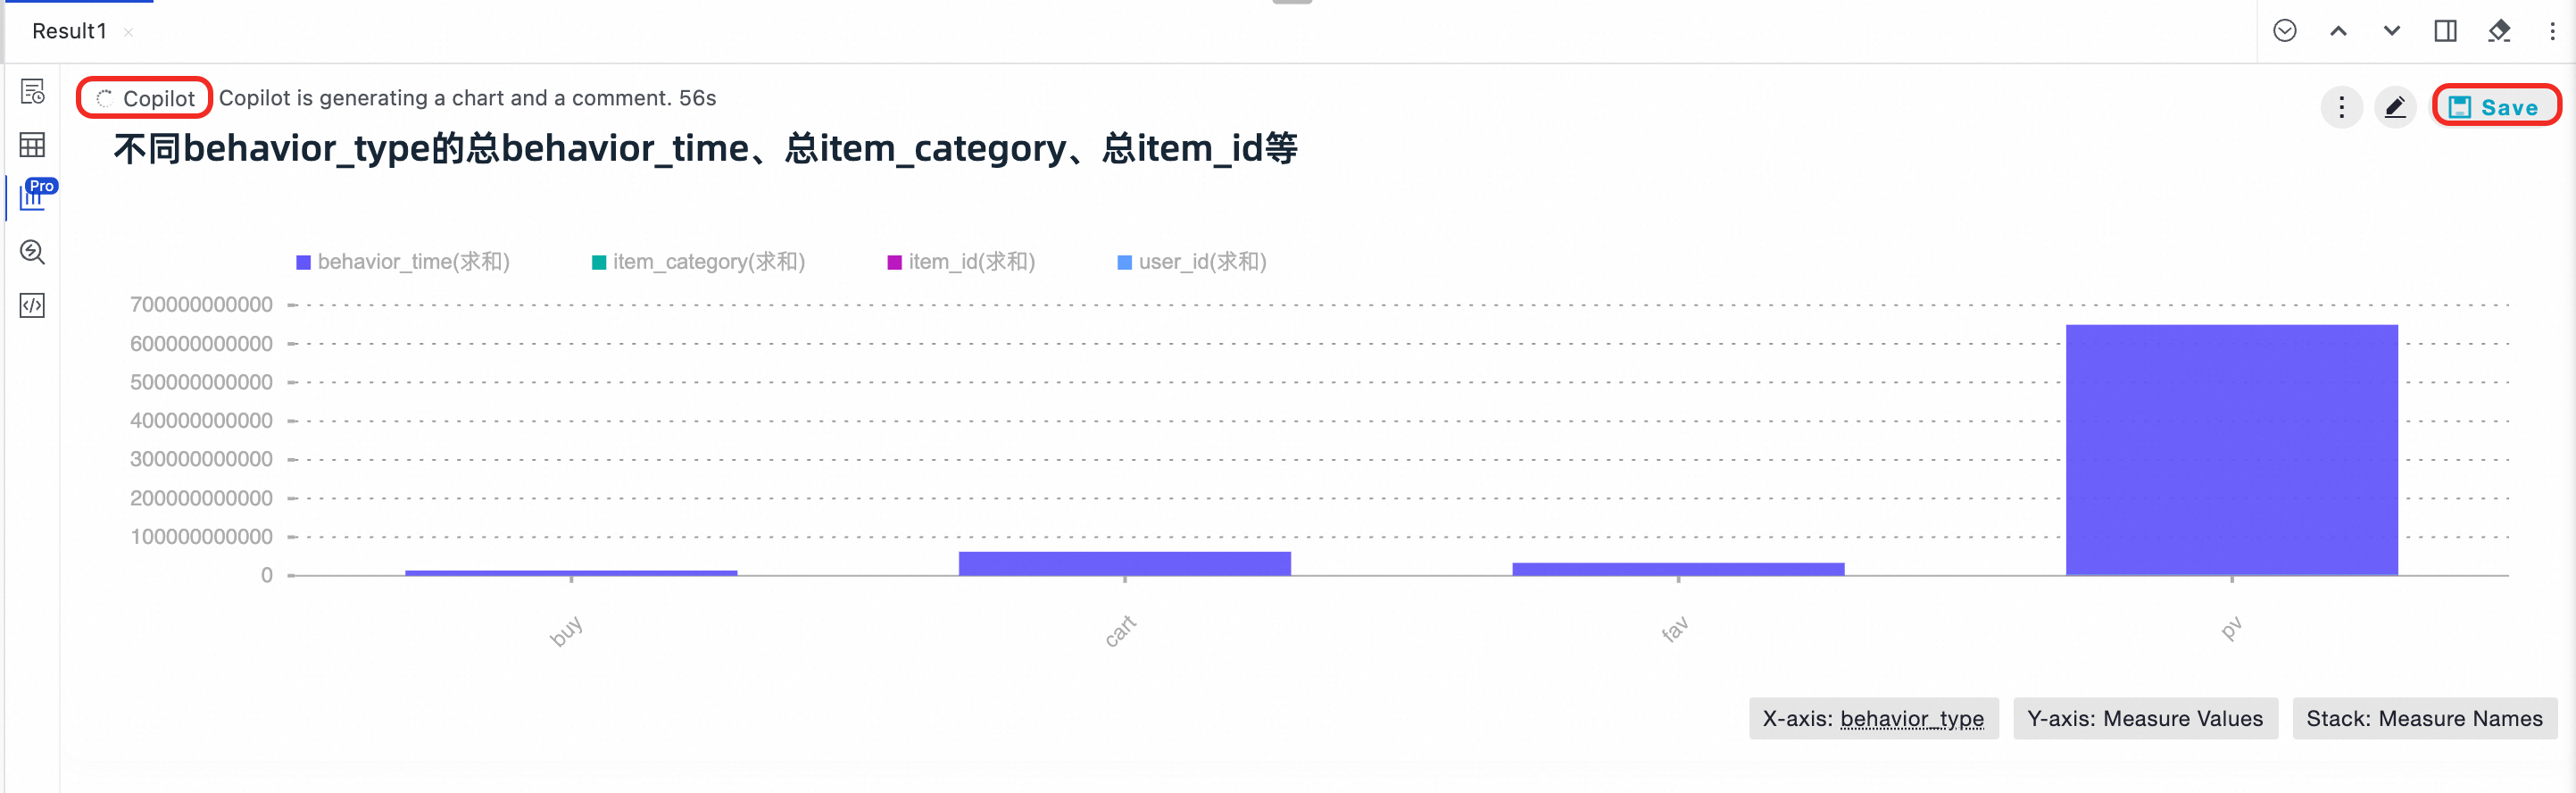Screen dimensions: 2576x793
Task: Expand panel with the down chevron
Action: 2391,31
